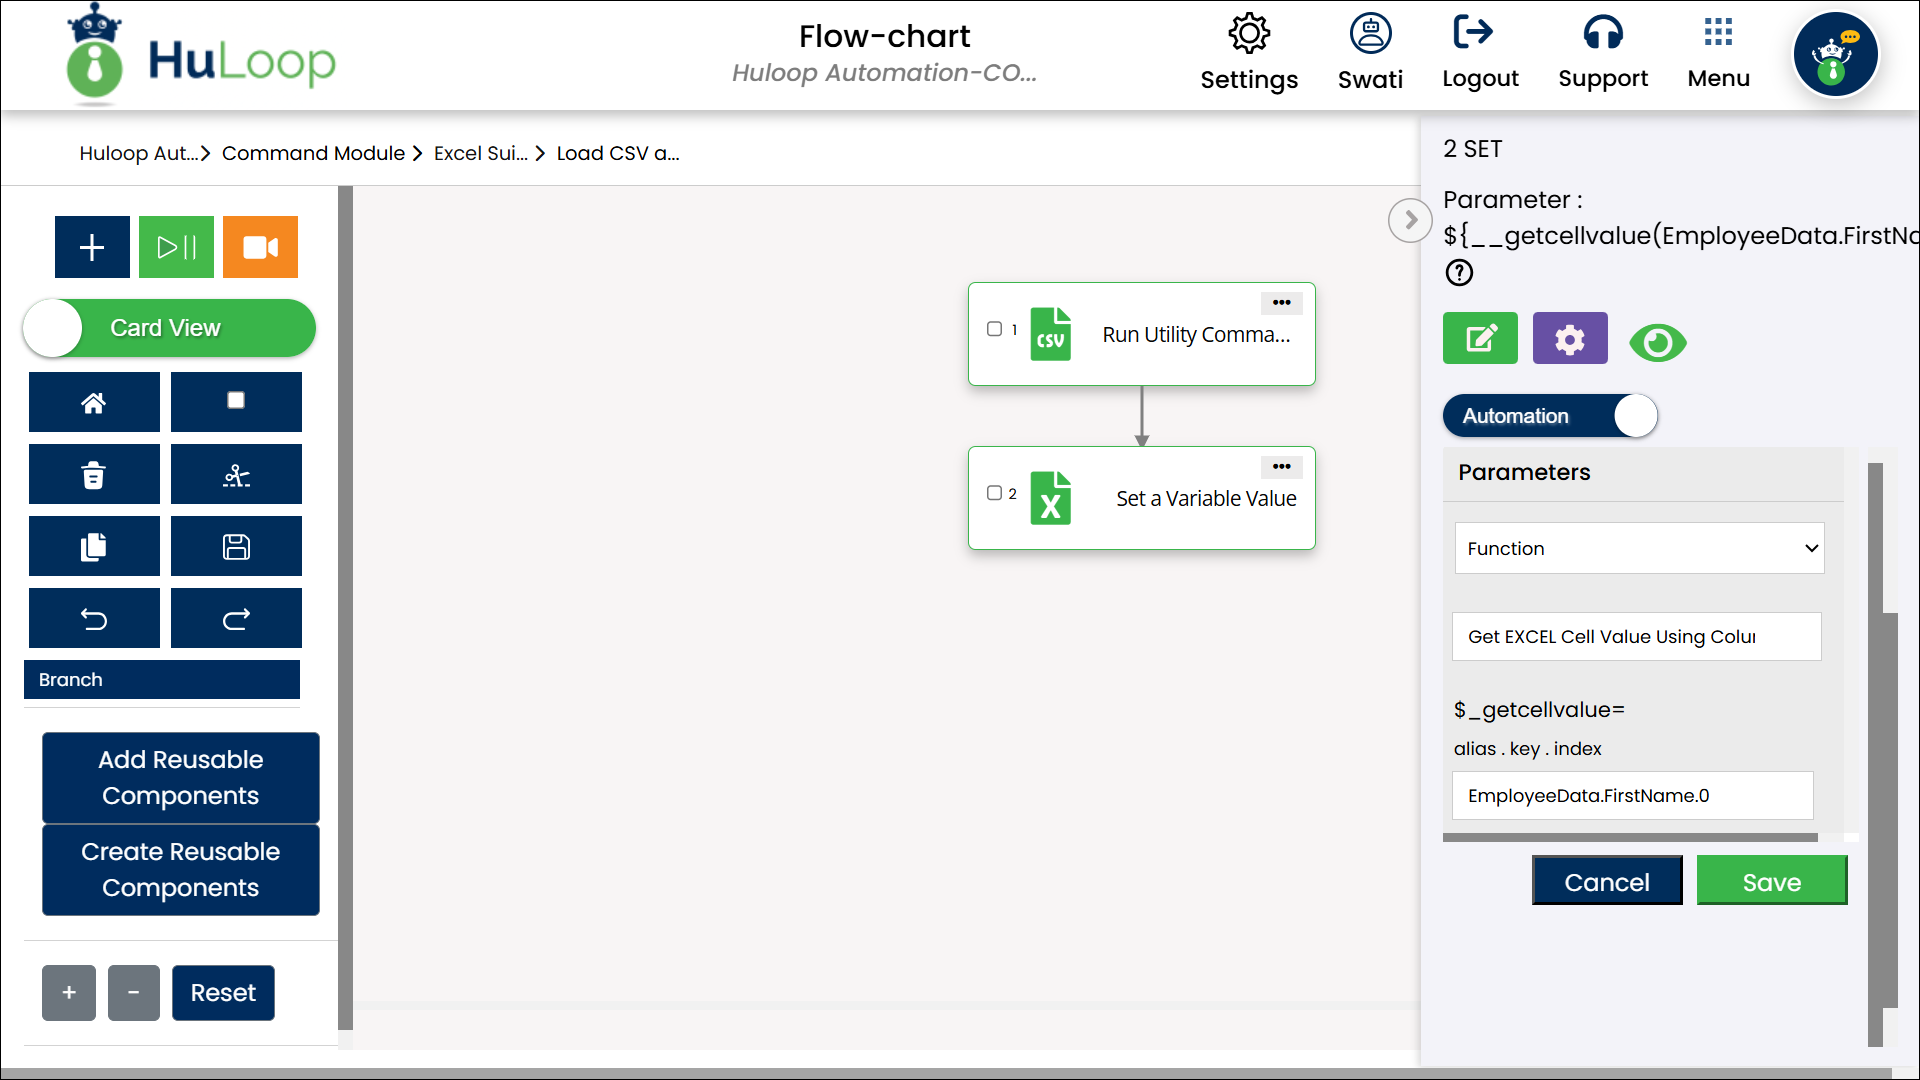
Task: Open the Function dropdown
Action: 1639,548
